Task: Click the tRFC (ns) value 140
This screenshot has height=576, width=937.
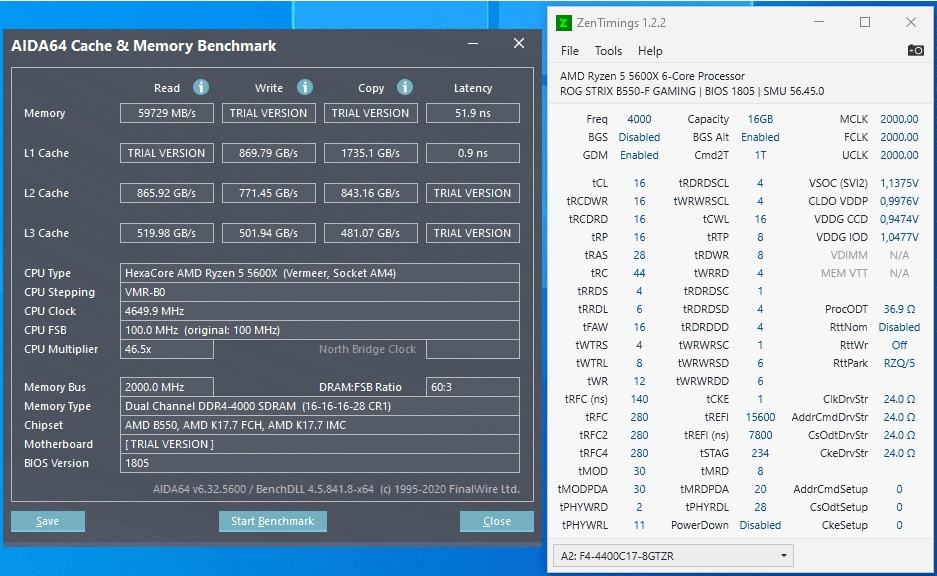Action: coord(639,399)
